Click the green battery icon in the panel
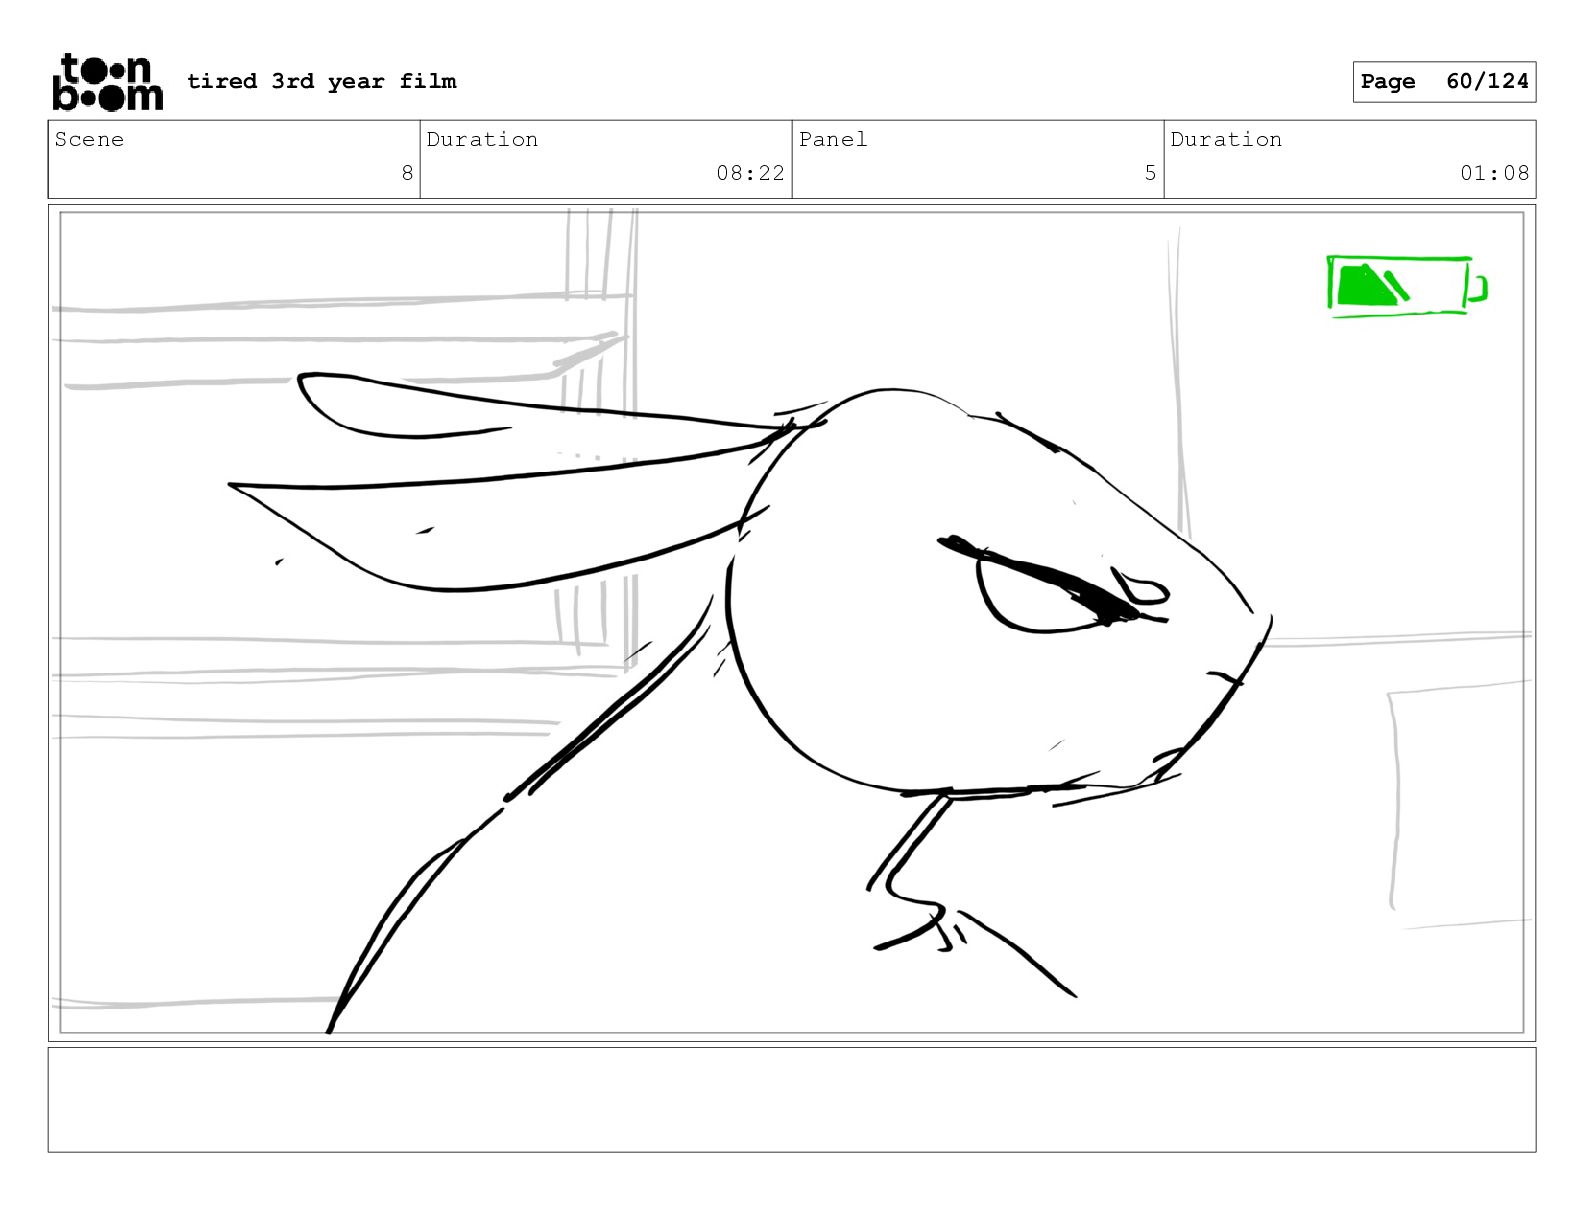The width and height of the screenshot is (1584, 1224). [x=1407, y=287]
